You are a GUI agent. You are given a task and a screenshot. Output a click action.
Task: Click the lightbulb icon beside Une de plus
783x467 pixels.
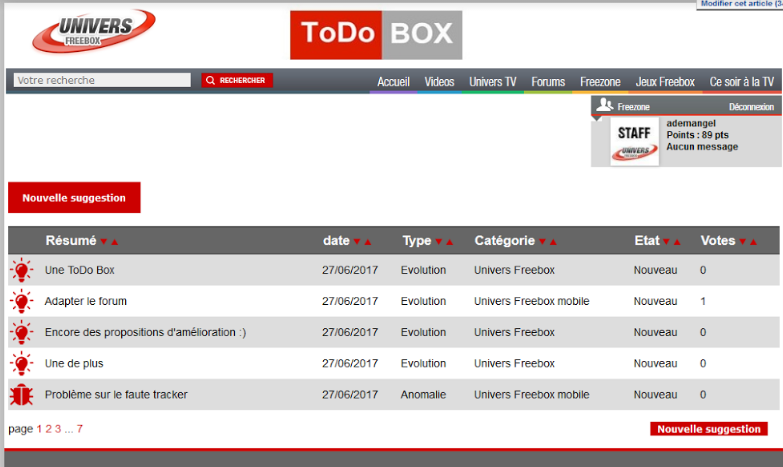pos(21,364)
